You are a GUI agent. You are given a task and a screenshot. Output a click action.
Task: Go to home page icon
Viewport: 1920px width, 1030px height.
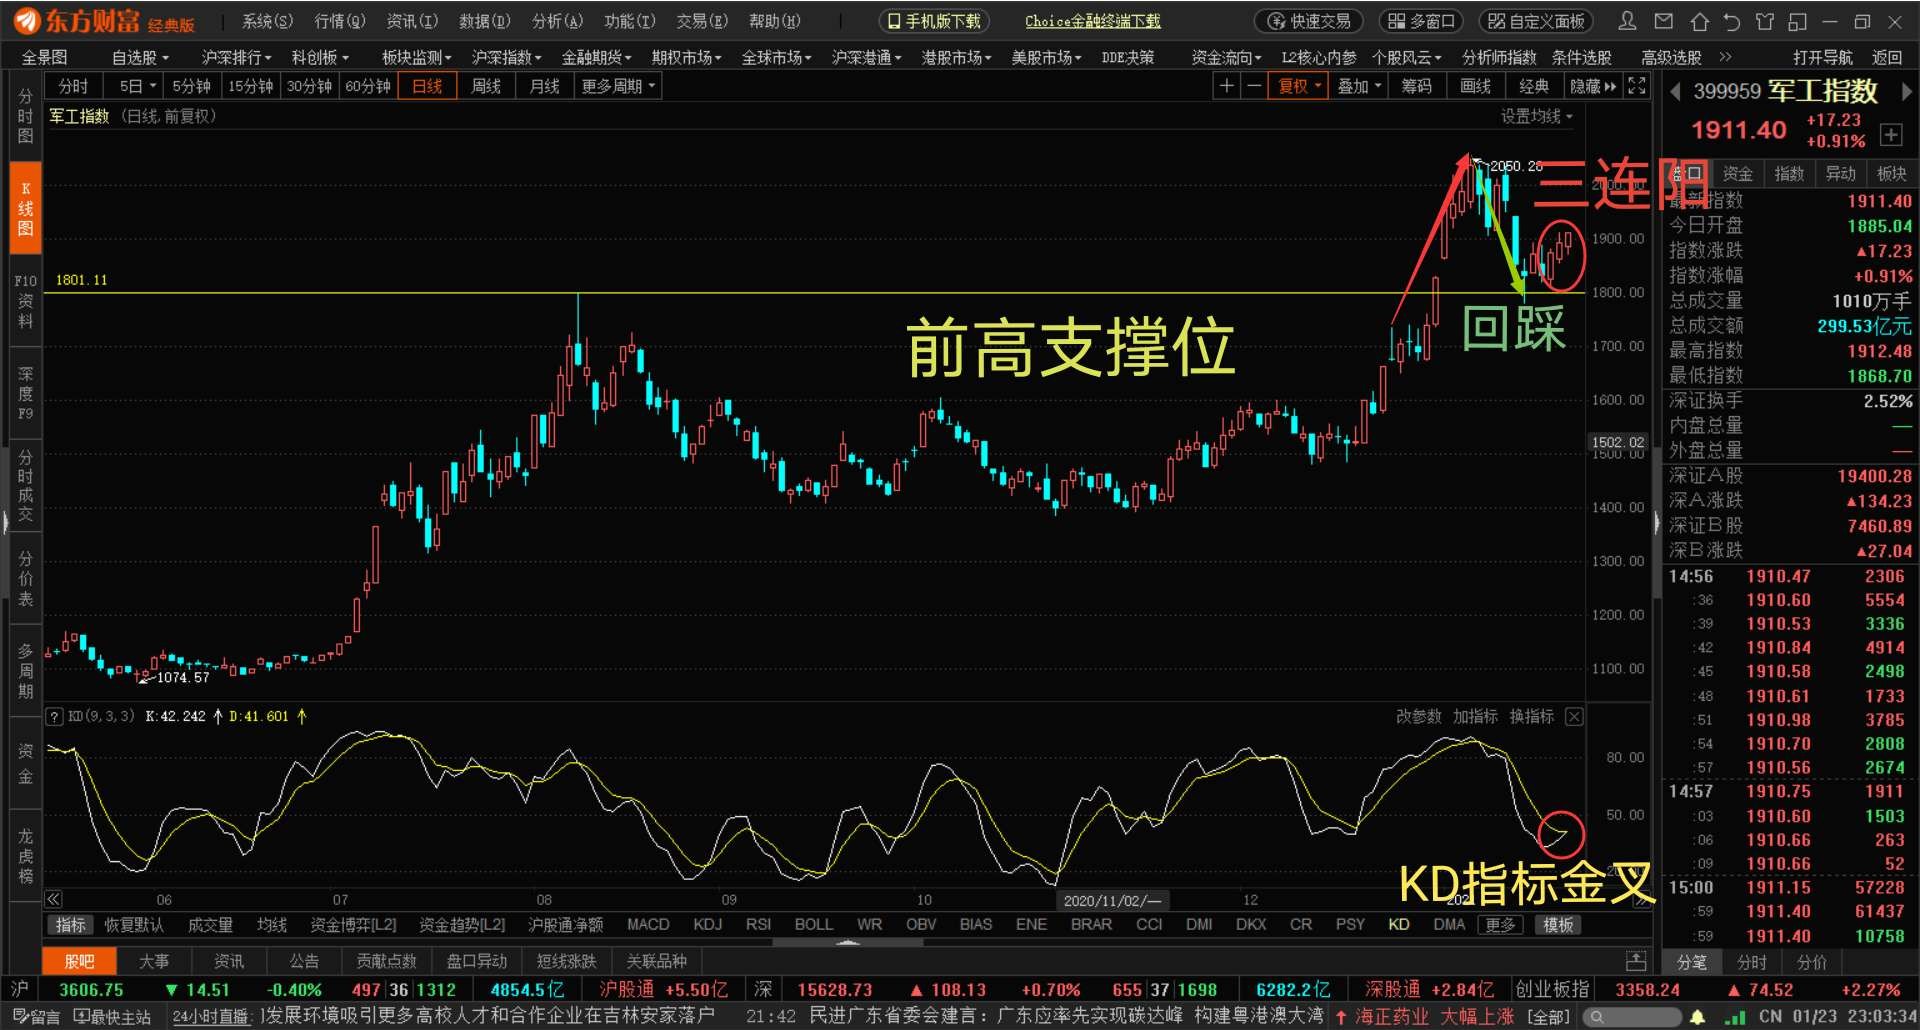tap(1699, 21)
